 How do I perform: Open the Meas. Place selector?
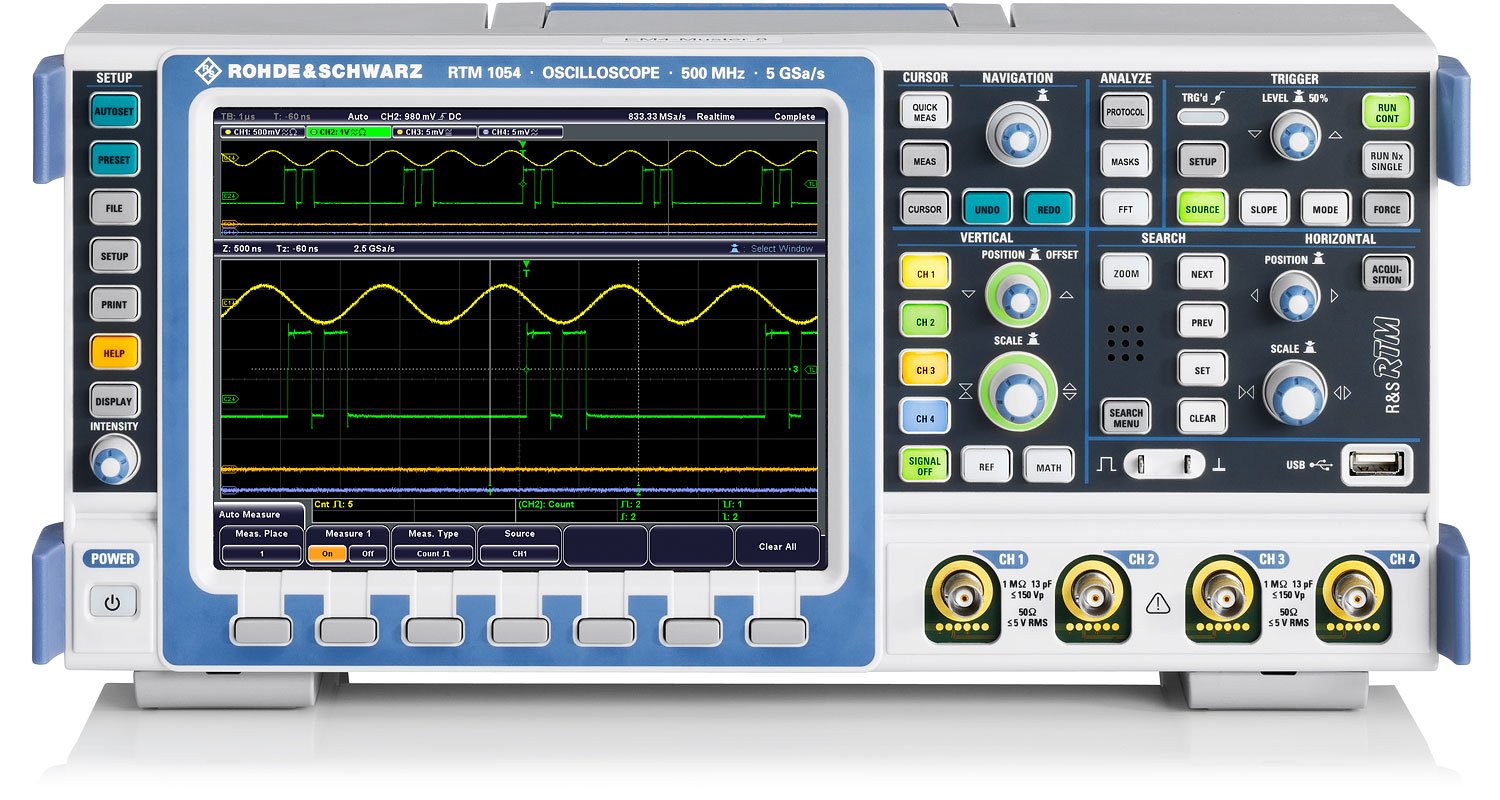(x=261, y=553)
